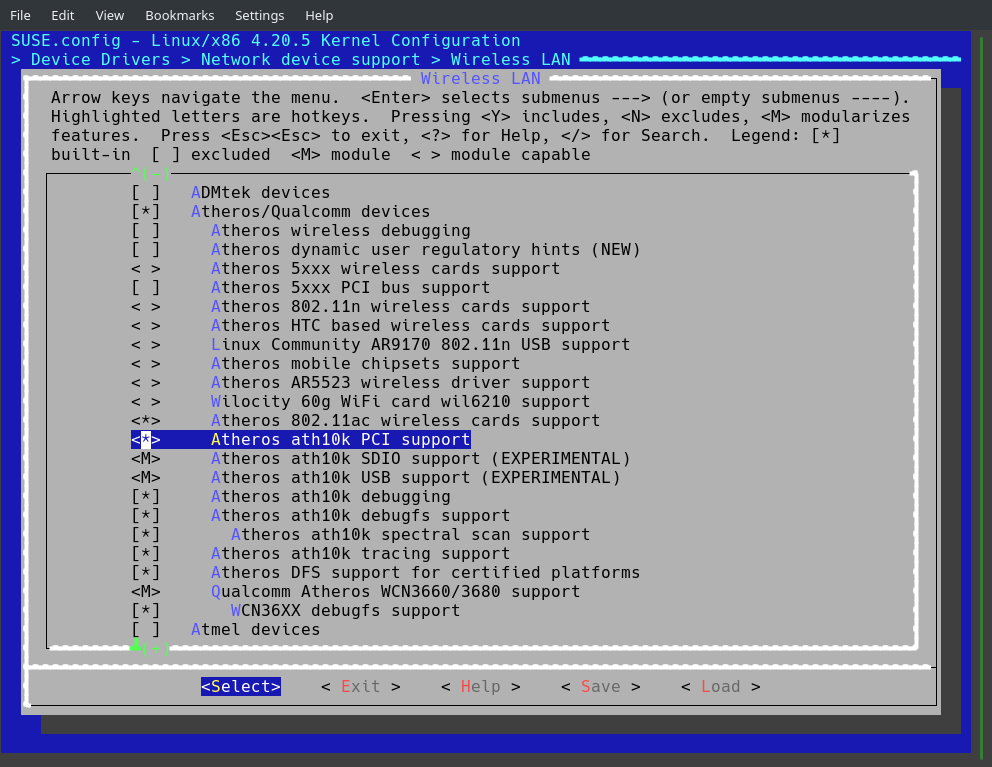The height and width of the screenshot is (767, 992).
Task: Toggle Atheros ath10k debugfs support checkbox
Action: 146,515
